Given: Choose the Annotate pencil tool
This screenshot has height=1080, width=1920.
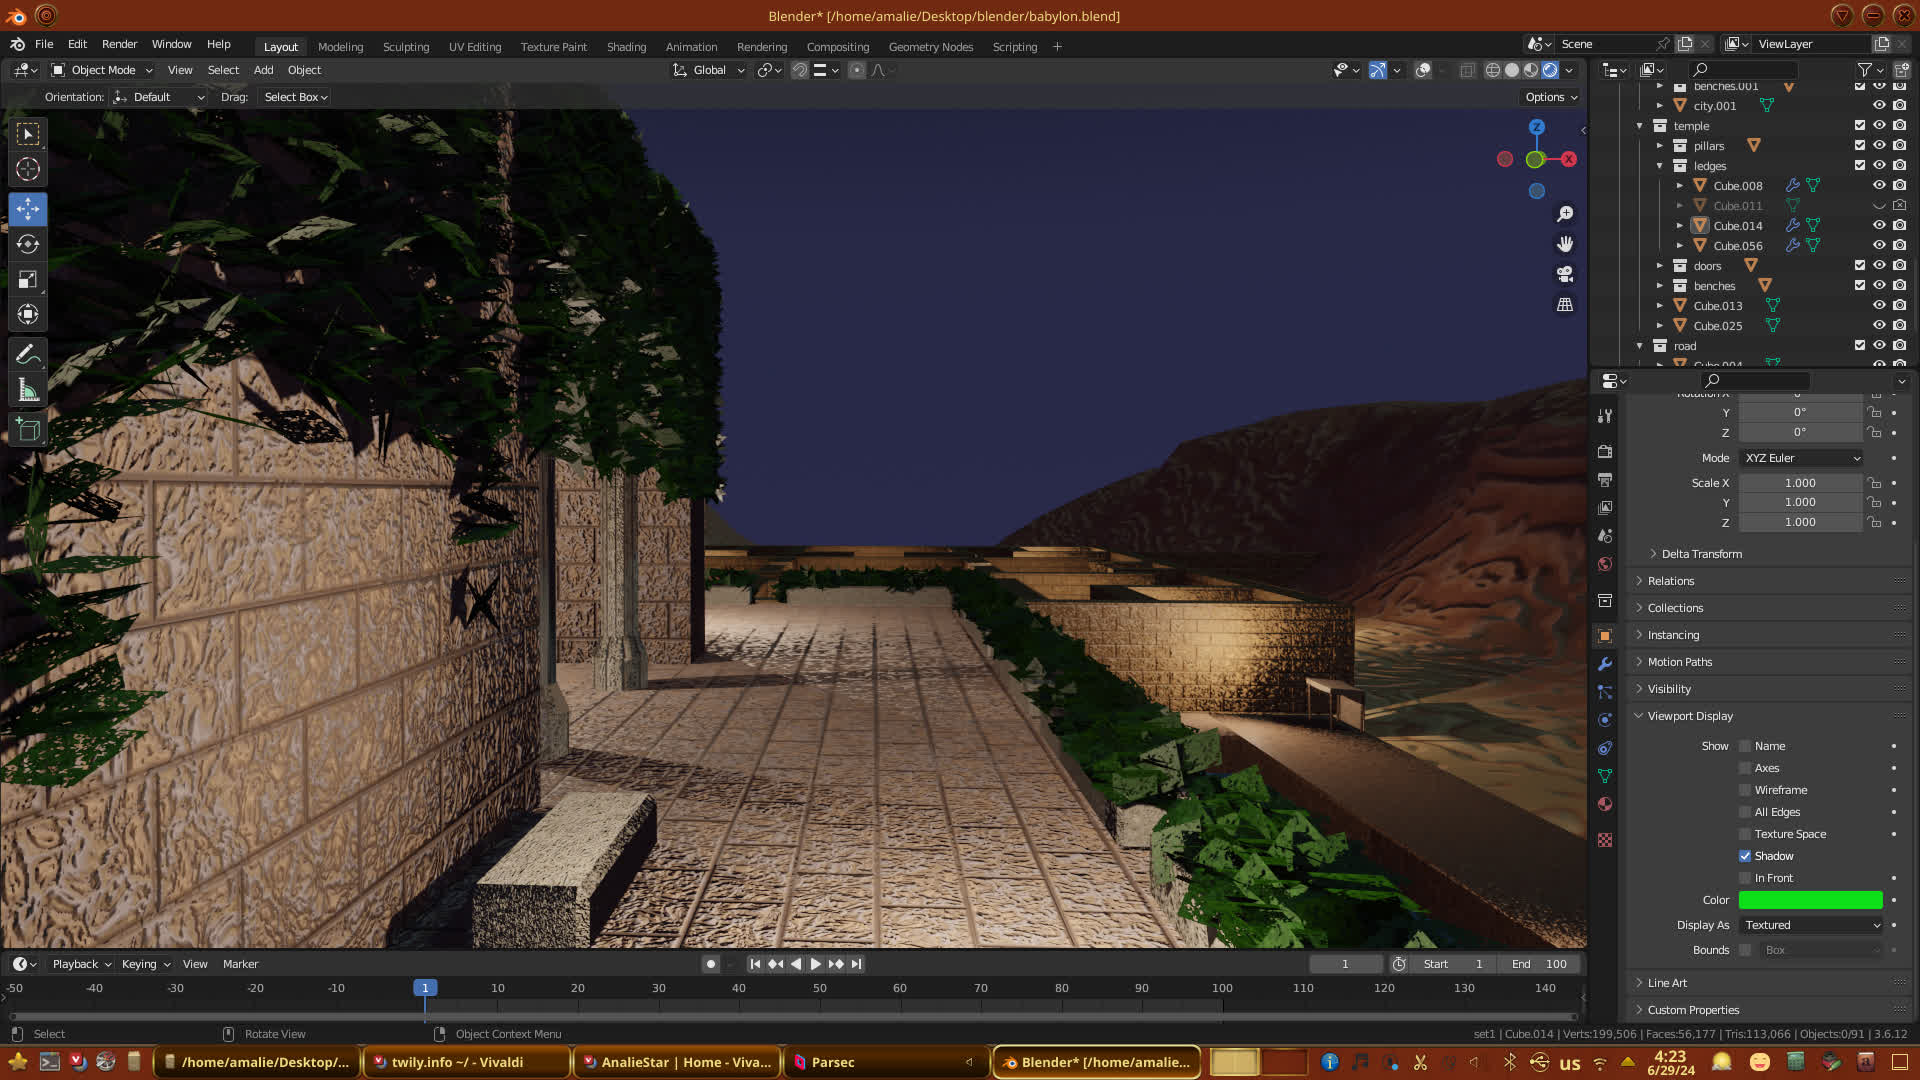Looking at the screenshot, I should coord(28,354).
